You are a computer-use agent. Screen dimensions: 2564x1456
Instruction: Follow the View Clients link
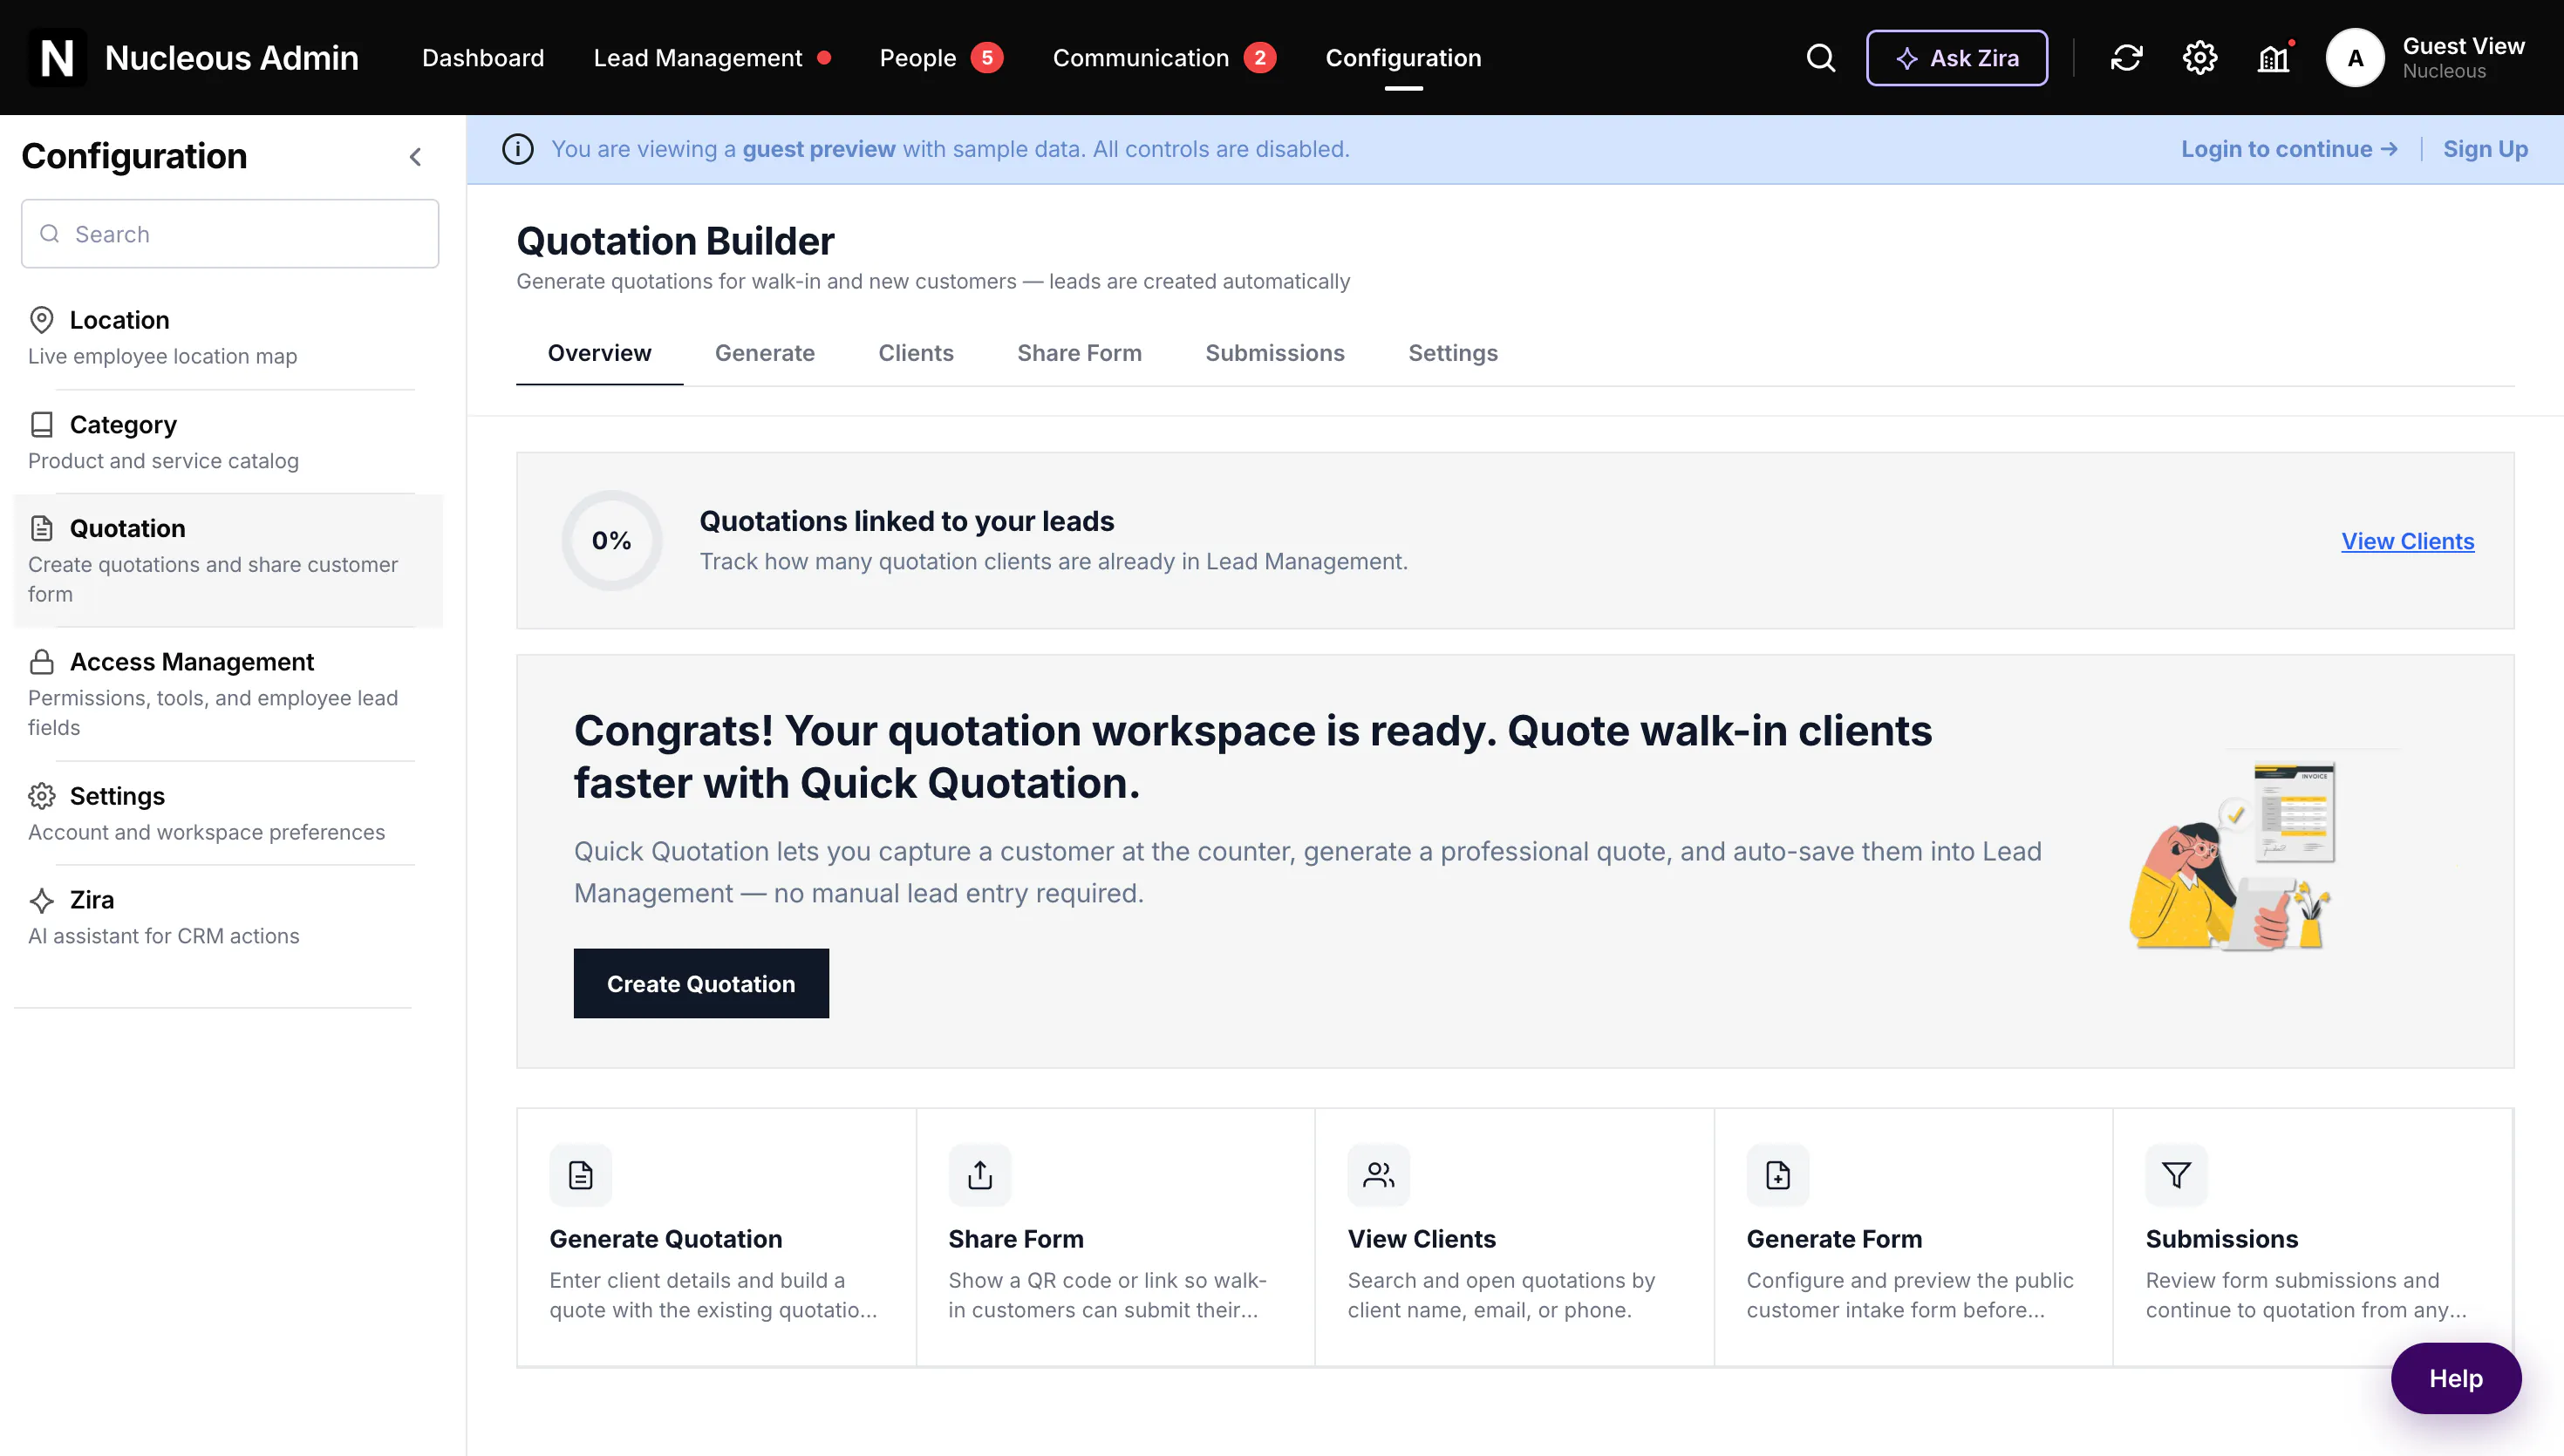pos(2408,541)
